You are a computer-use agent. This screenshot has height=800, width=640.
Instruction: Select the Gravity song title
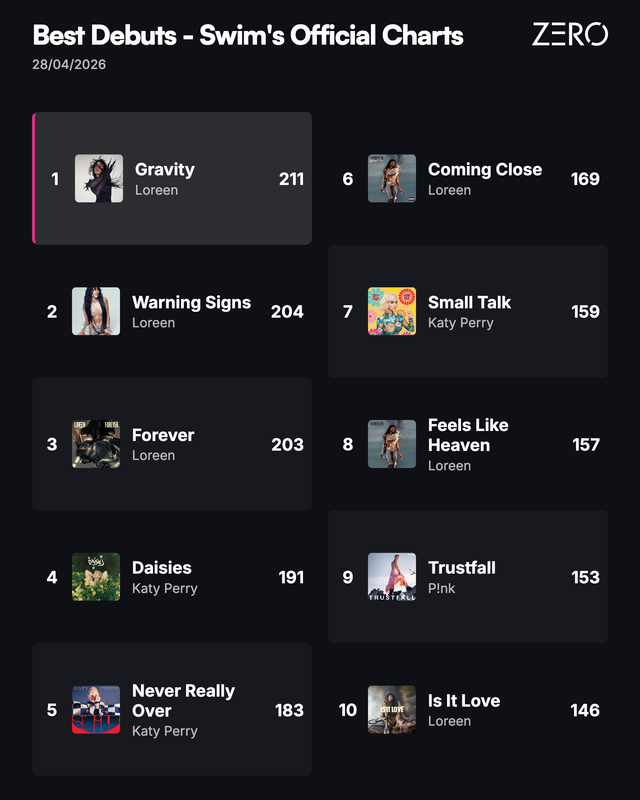[x=165, y=169]
